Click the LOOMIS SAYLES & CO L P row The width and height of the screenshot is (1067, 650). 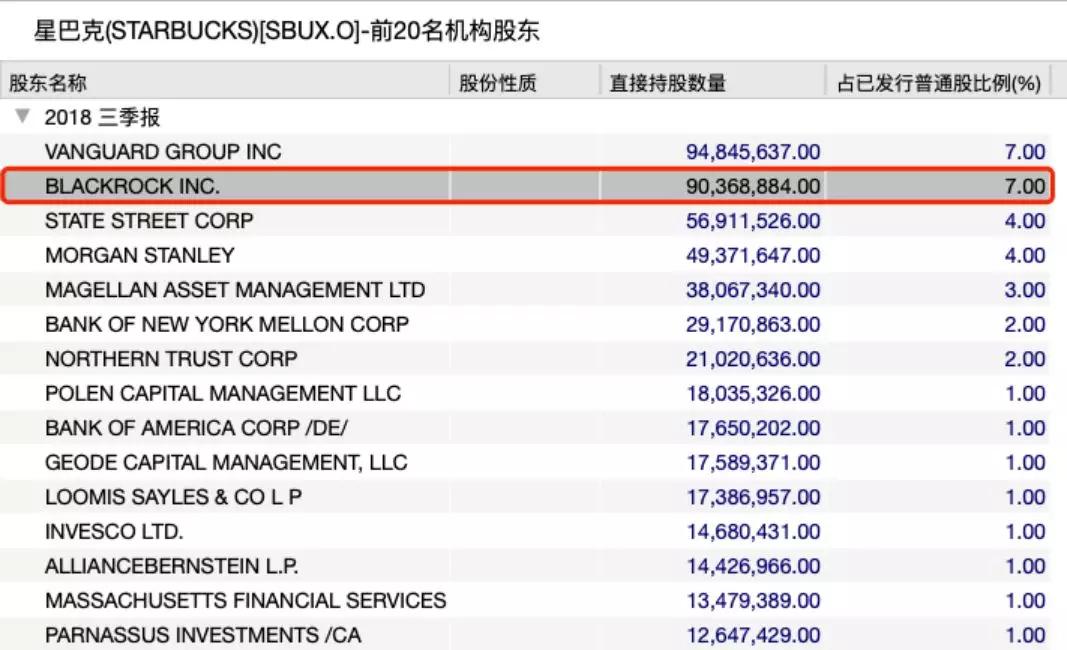[x=173, y=497]
